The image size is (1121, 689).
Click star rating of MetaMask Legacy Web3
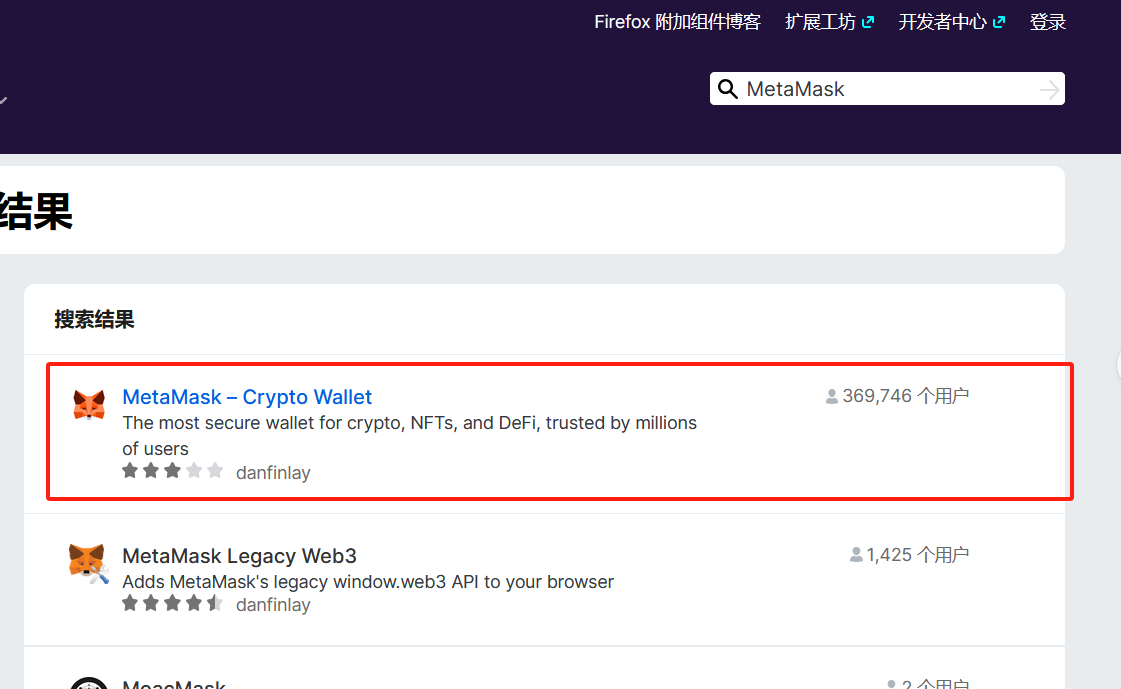[172, 603]
